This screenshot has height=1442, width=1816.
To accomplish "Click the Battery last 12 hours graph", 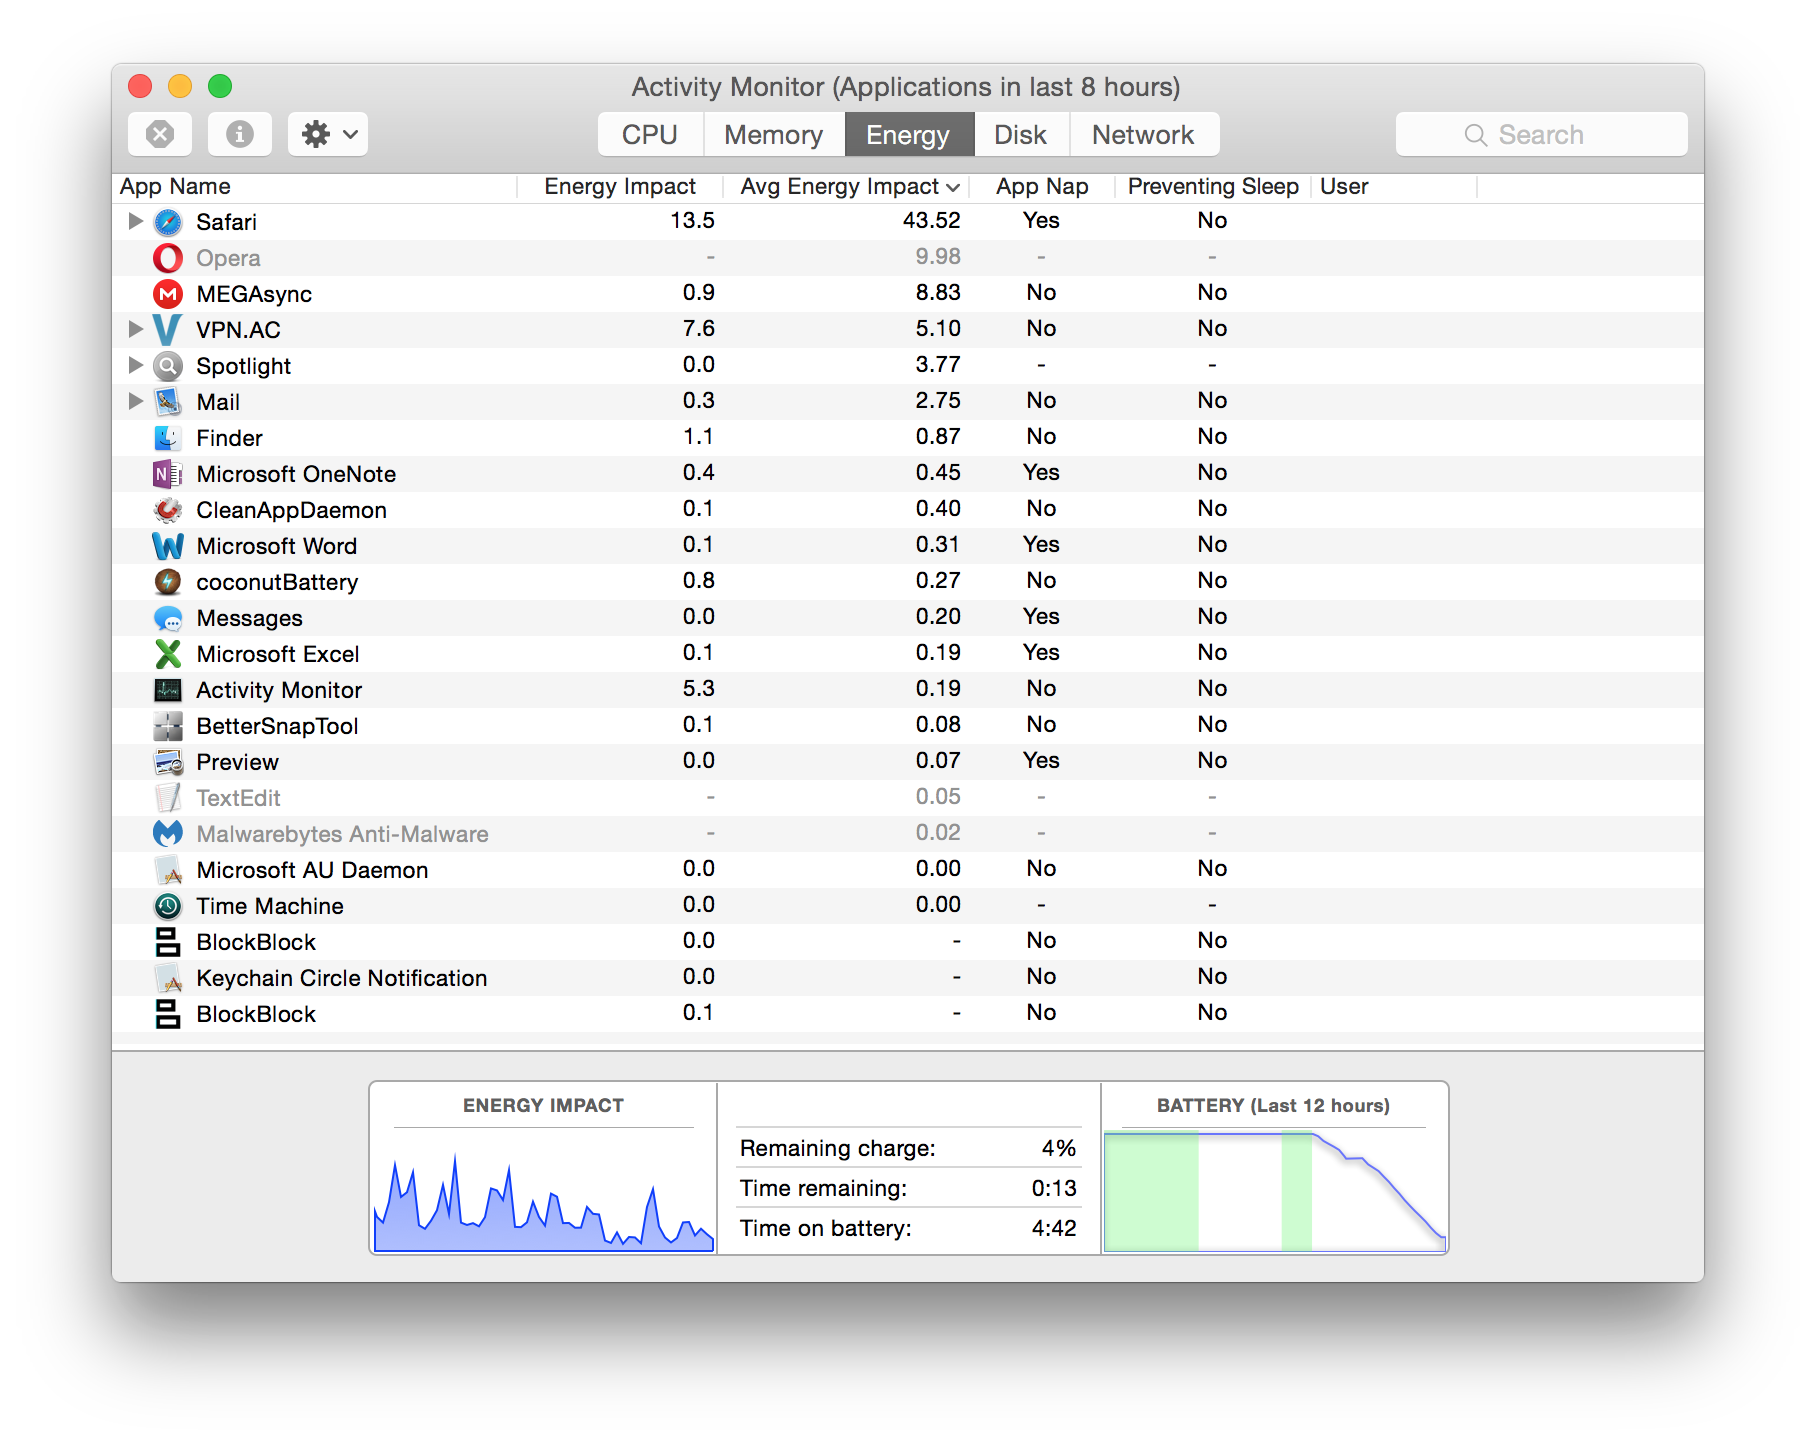I will click(x=1275, y=1191).
